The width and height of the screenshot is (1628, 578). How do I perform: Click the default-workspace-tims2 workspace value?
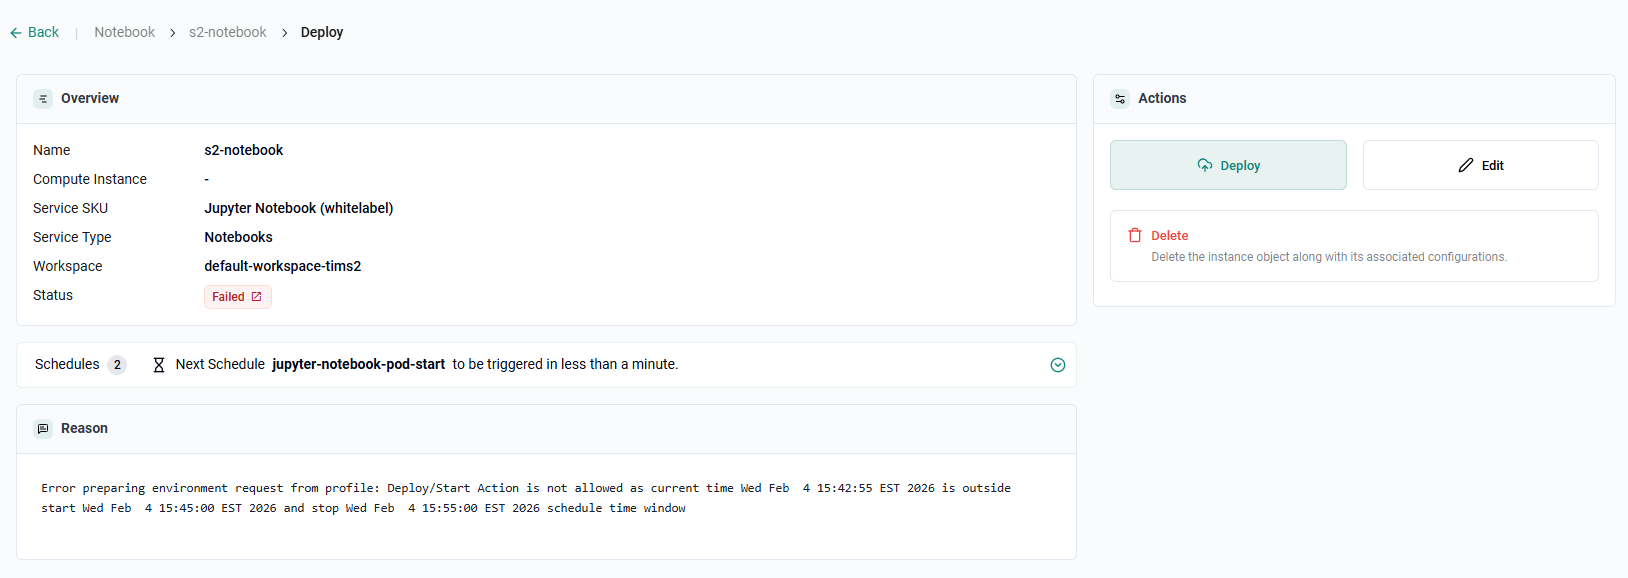(283, 266)
